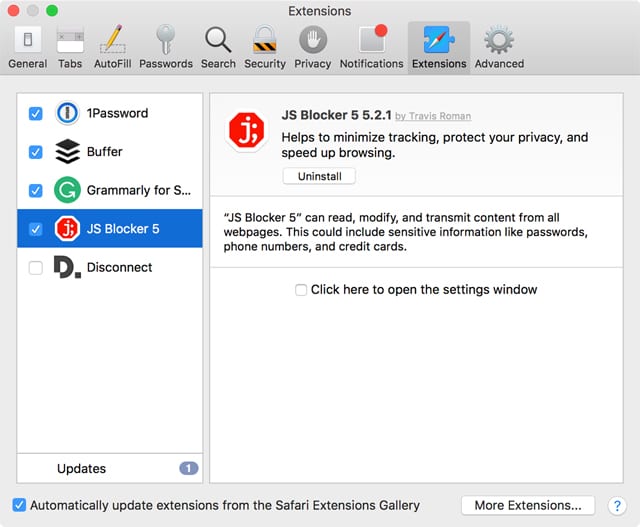The image size is (640, 527).
Task: Open the Passwords key icon pane
Action: pyautogui.click(x=166, y=47)
